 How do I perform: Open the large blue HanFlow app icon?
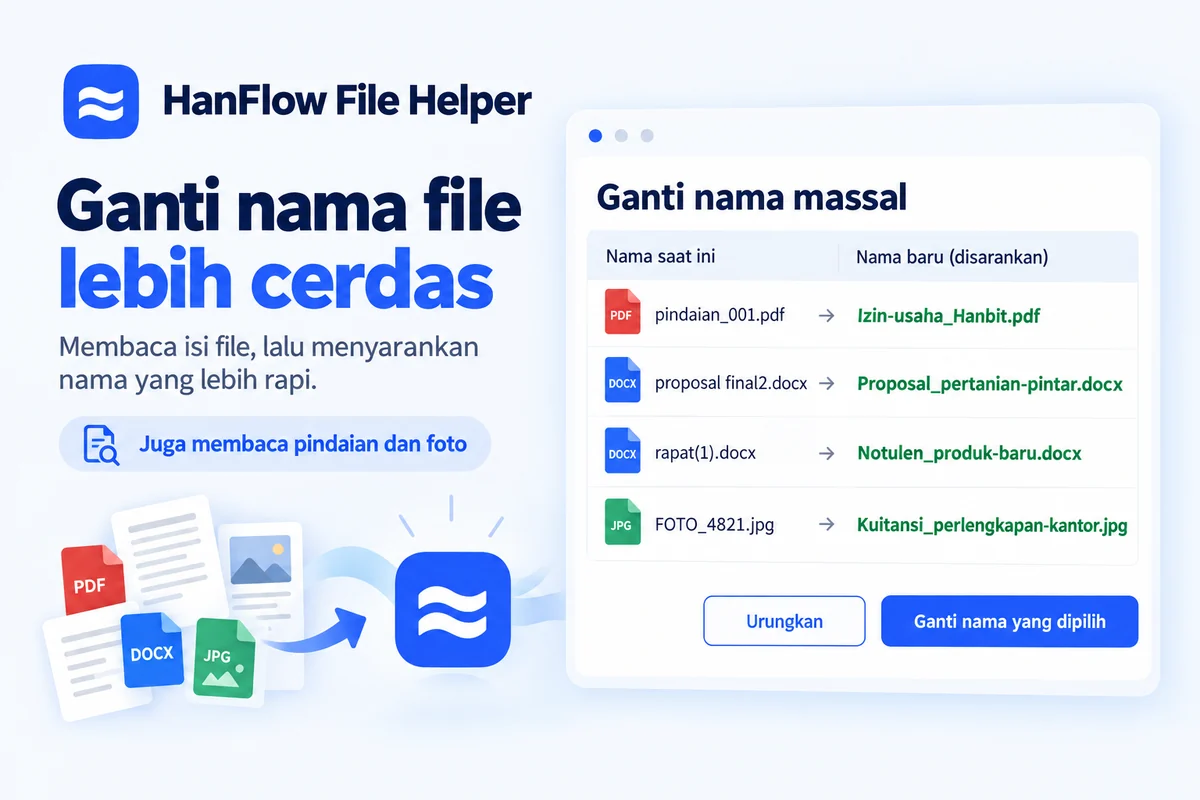(453, 609)
